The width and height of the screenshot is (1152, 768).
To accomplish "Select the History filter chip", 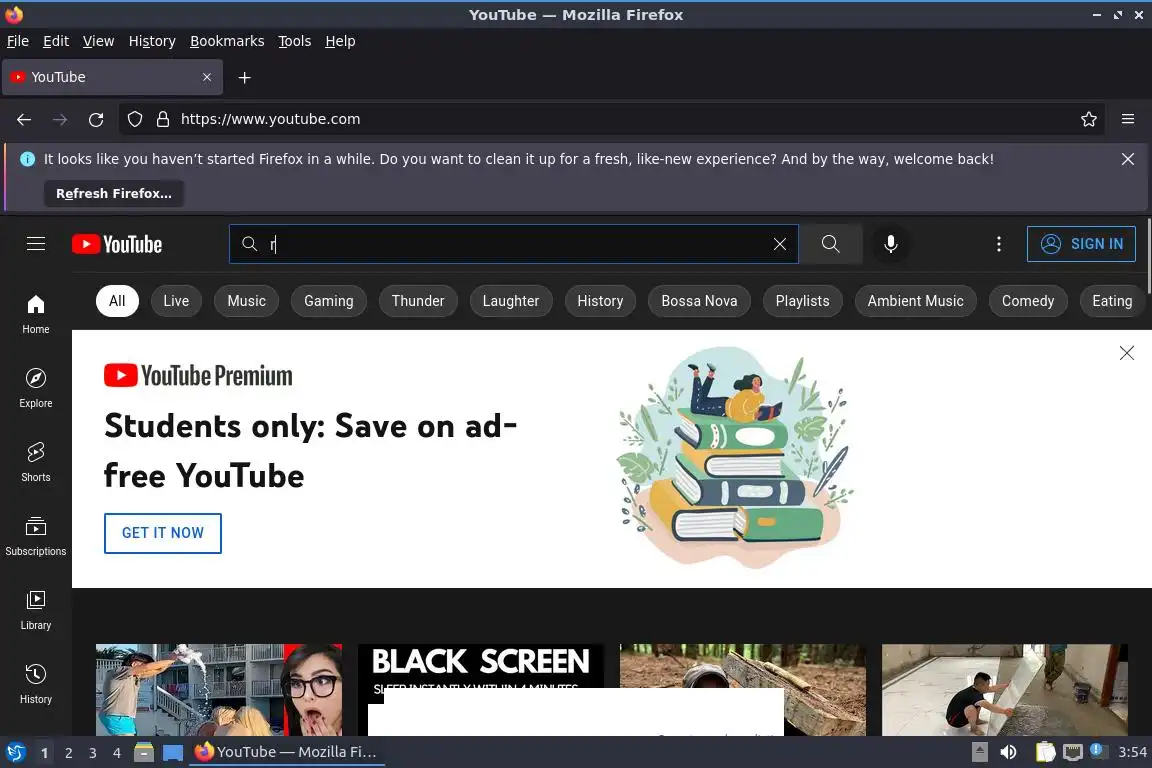I will pyautogui.click(x=600, y=301).
